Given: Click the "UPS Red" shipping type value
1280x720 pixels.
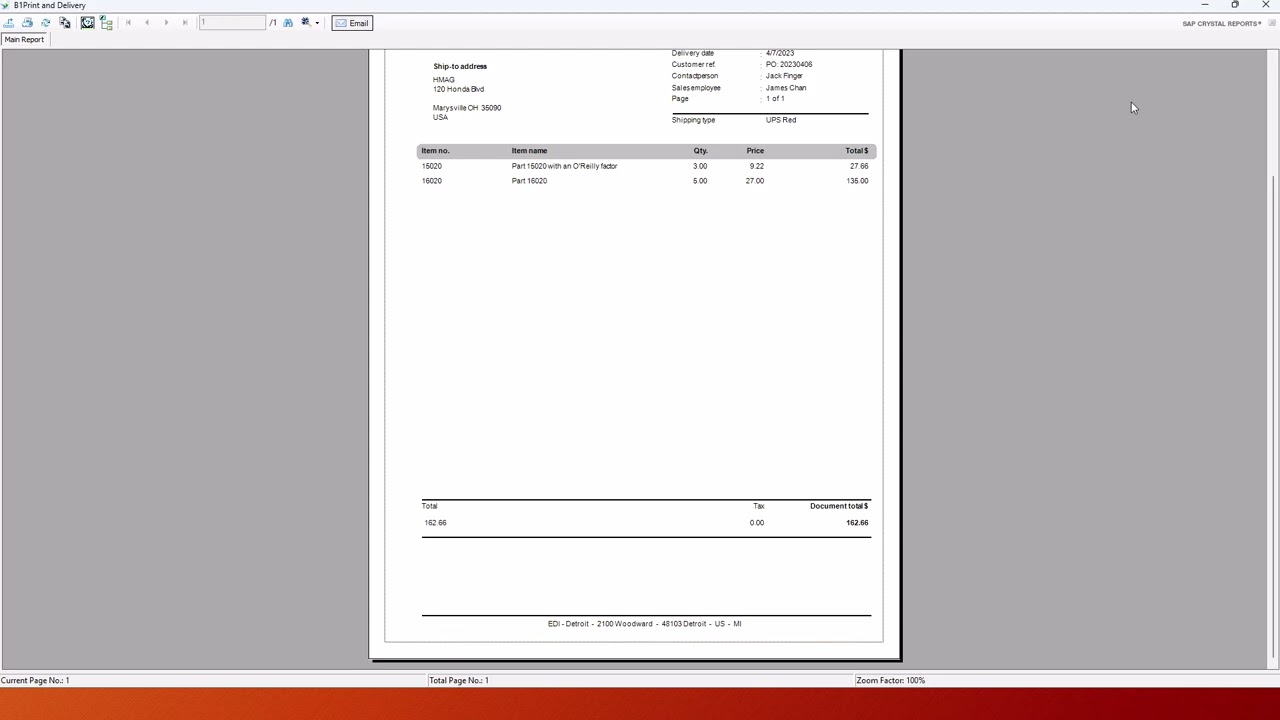Looking at the screenshot, I should click(781, 120).
